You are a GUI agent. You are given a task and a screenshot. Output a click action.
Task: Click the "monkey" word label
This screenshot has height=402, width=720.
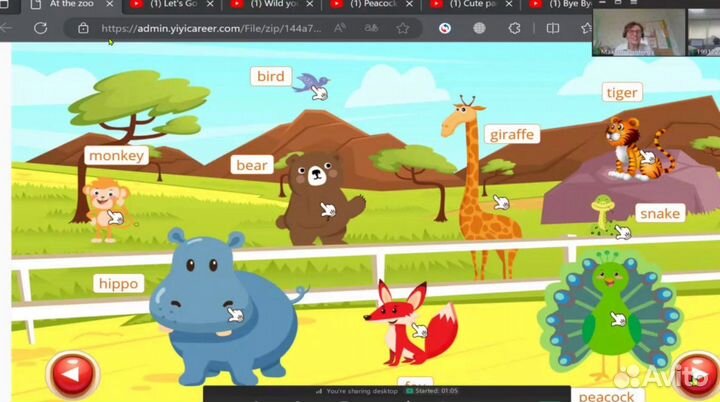pos(116,155)
